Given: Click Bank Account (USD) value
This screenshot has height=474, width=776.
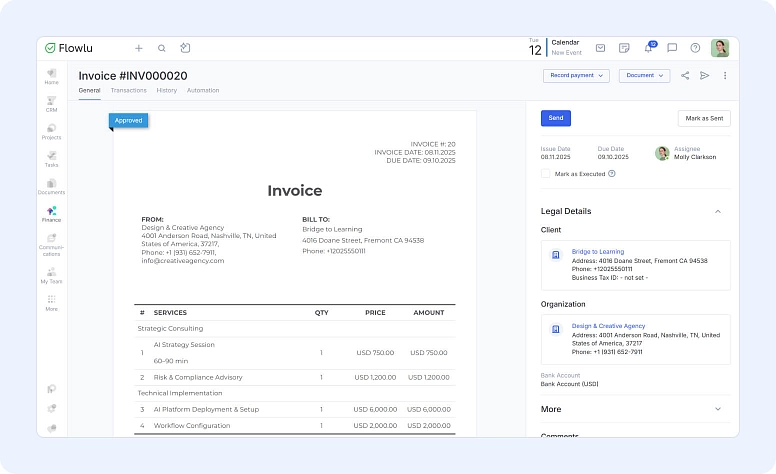Looking at the screenshot, I should (569, 384).
